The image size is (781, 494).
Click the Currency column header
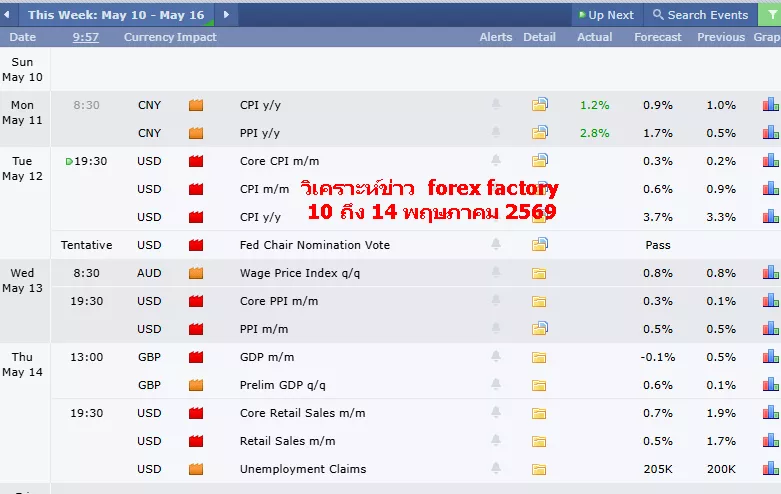click(148, 37)
